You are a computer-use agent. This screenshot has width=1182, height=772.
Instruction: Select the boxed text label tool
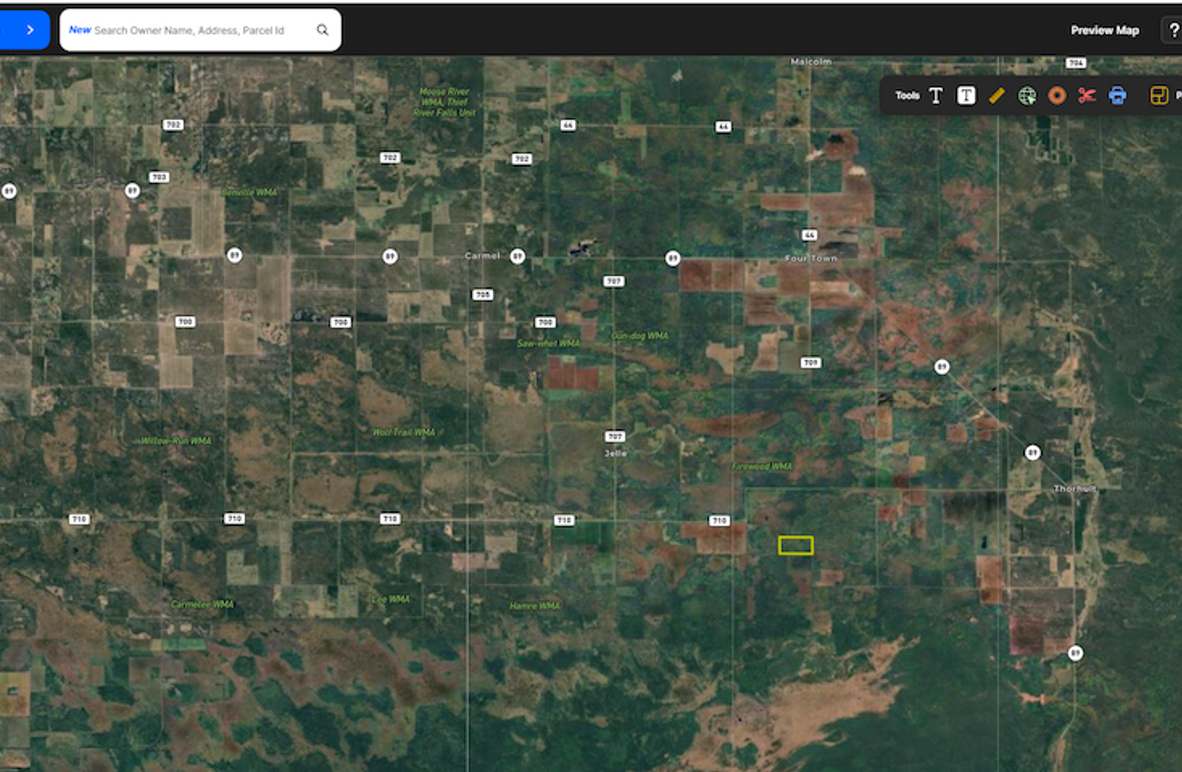pyautogui.click(x=966, y=96)
